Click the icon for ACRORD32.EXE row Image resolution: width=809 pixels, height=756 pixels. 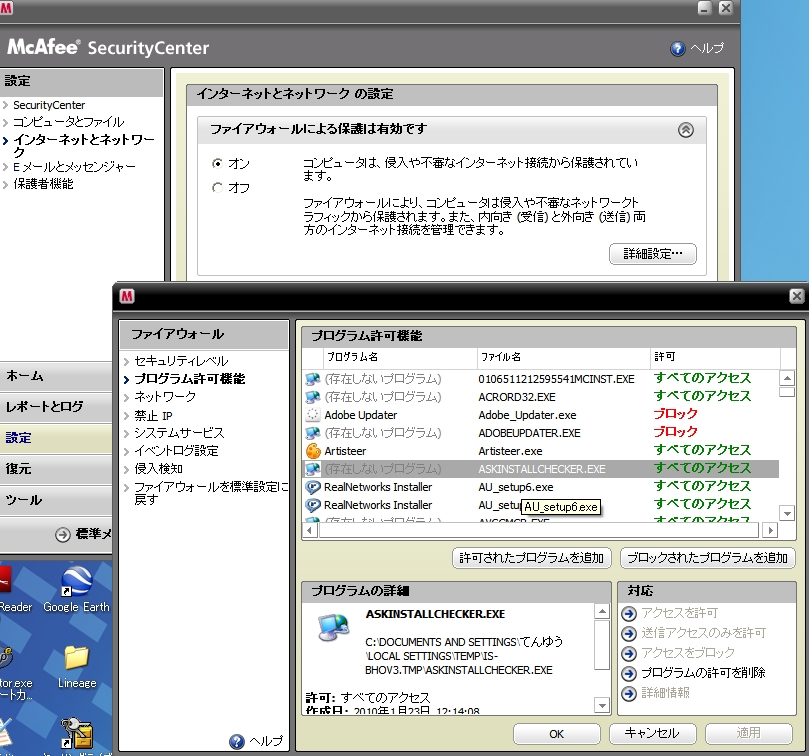click(x=313, y=397)
